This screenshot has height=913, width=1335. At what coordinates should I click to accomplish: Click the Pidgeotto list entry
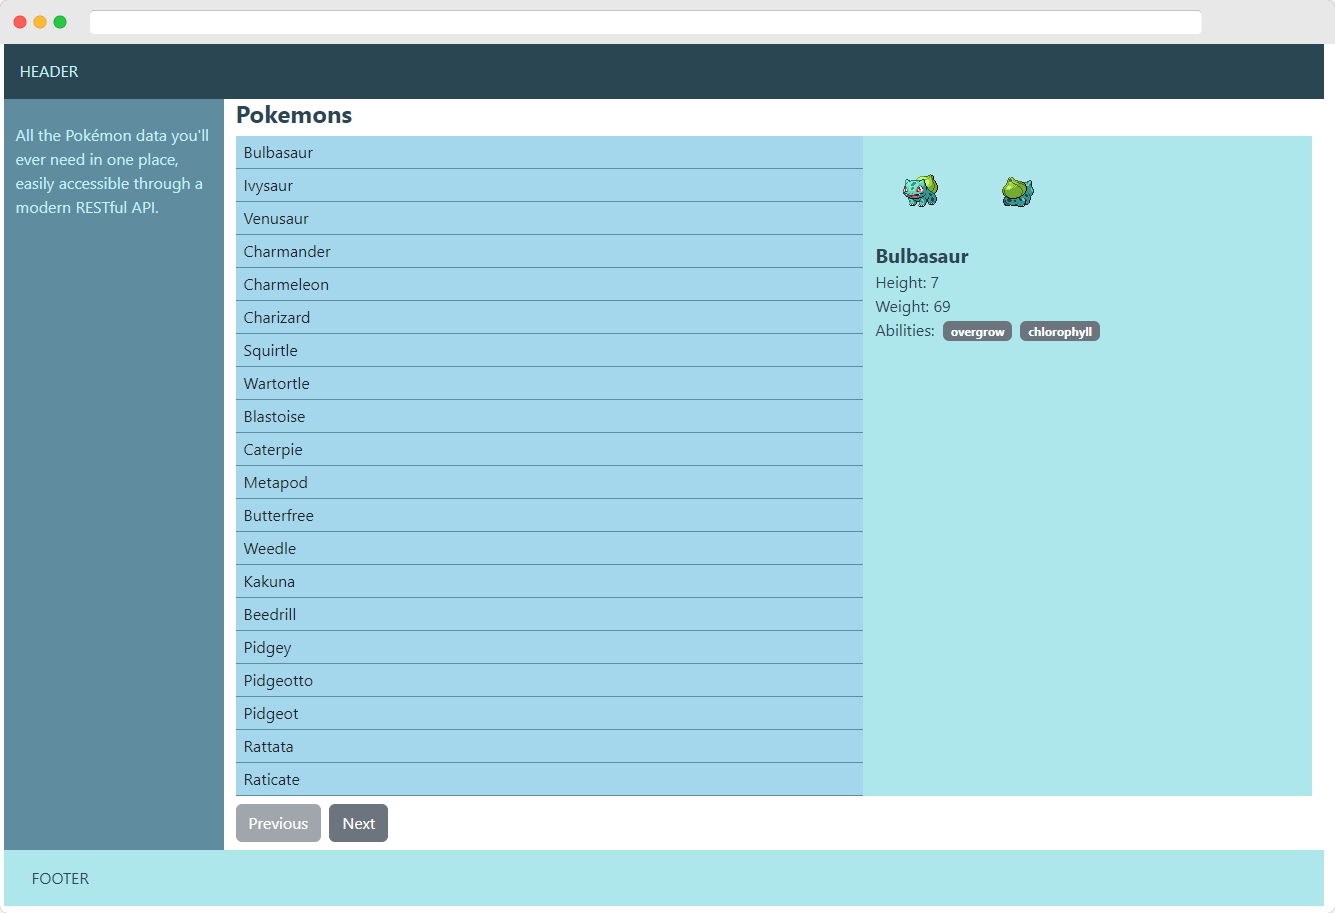pos(549,681)
